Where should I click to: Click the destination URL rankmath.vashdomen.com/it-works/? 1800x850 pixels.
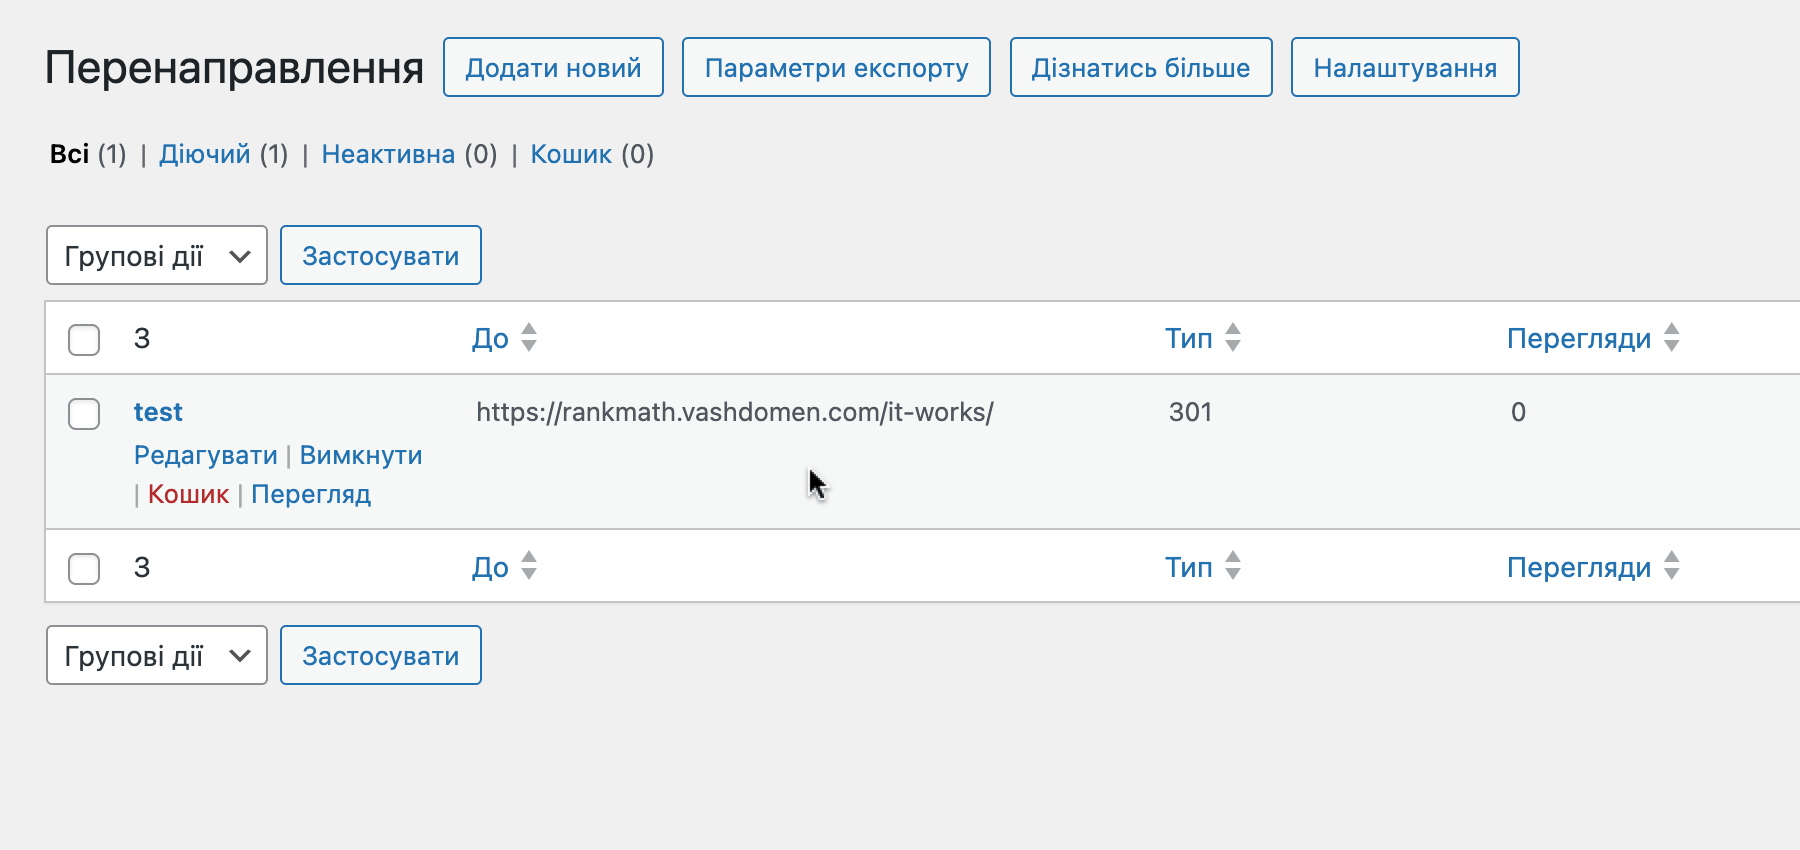[735, 412]
